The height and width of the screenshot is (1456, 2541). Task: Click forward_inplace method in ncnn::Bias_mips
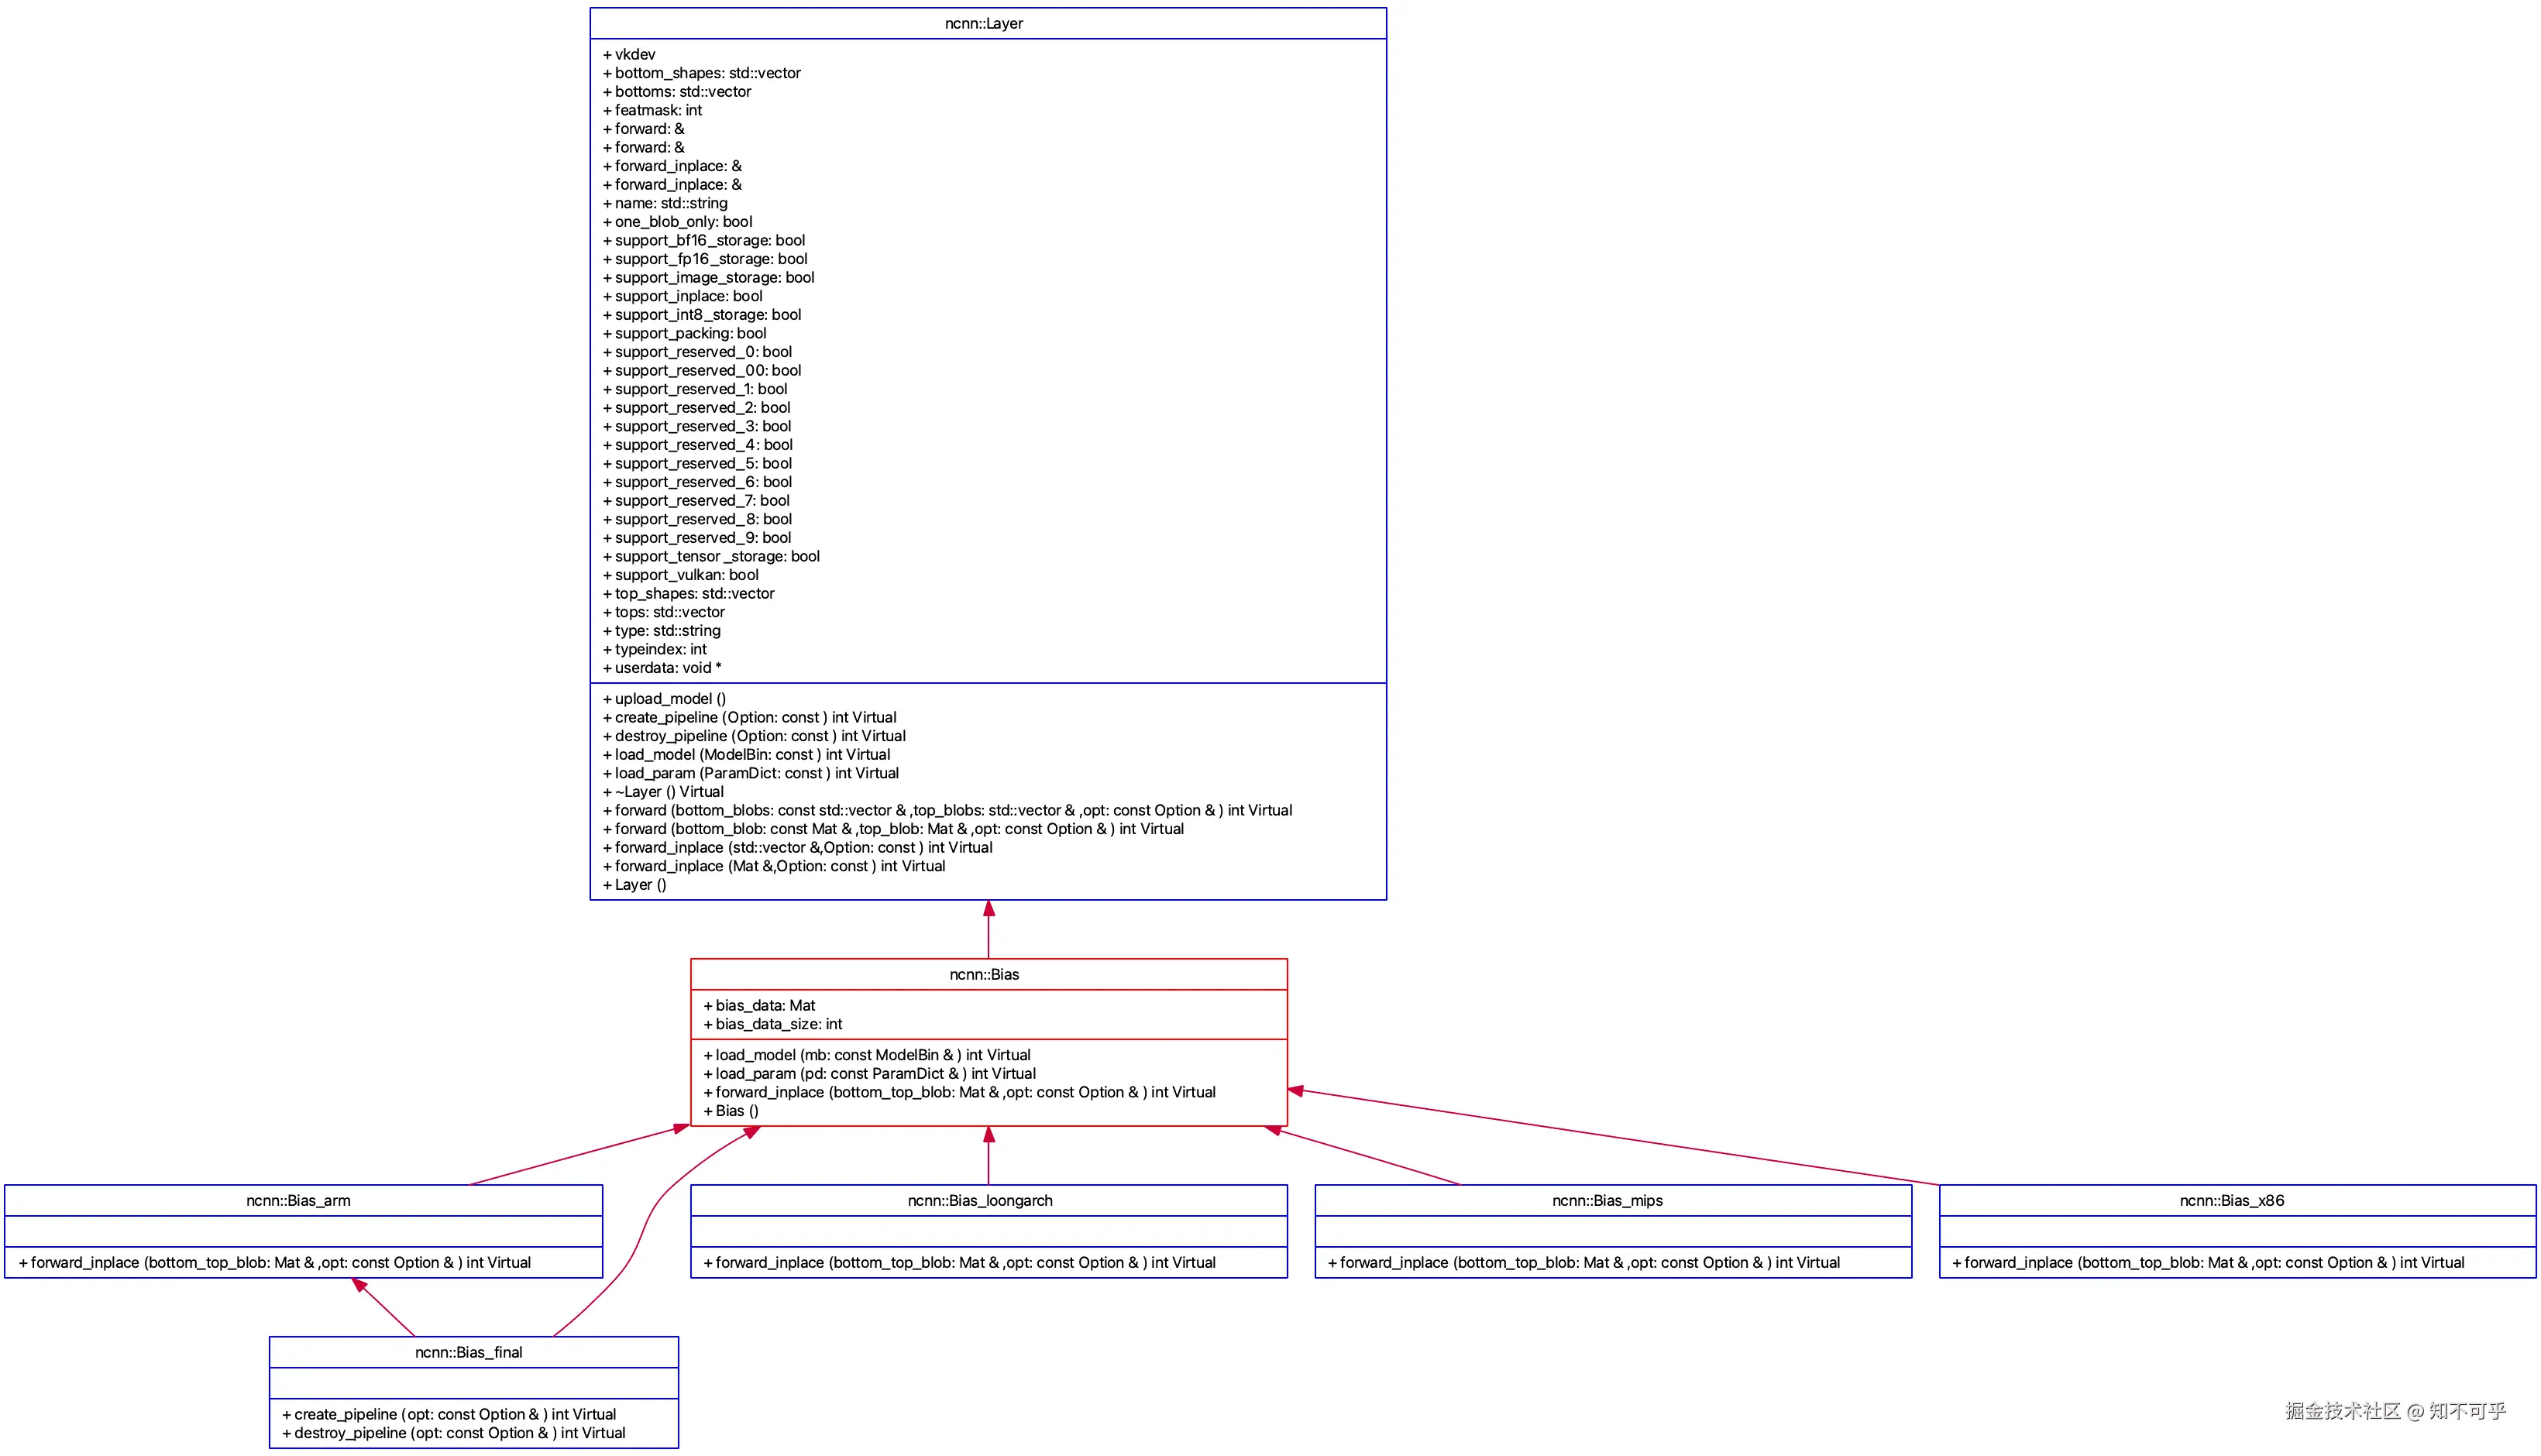pyautogui.click(x=1584, y=1263)
